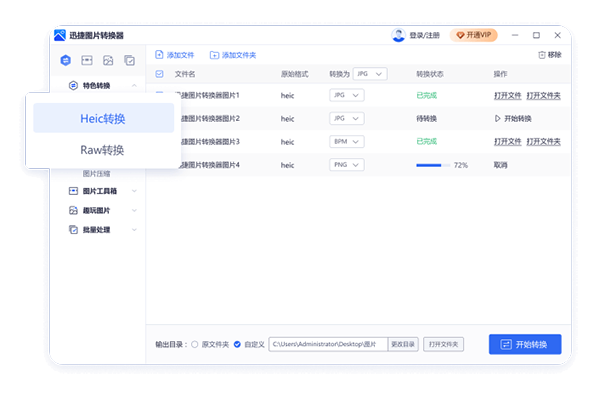
Task: Open the PNG format dropdown for image 4
Action: click(x=347, y=165)
